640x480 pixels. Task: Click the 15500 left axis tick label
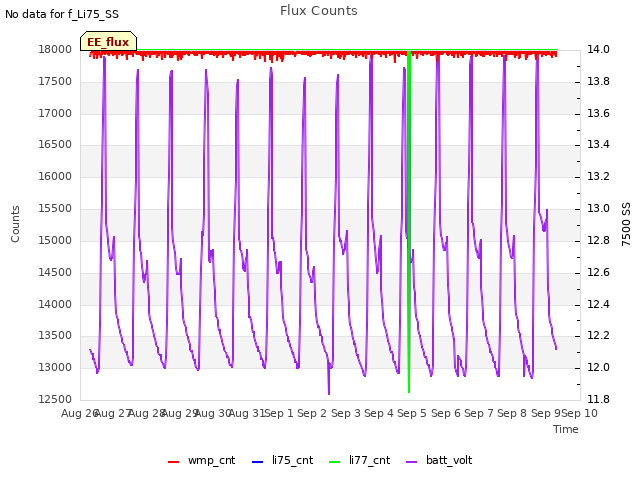click(x=55, y=209)
